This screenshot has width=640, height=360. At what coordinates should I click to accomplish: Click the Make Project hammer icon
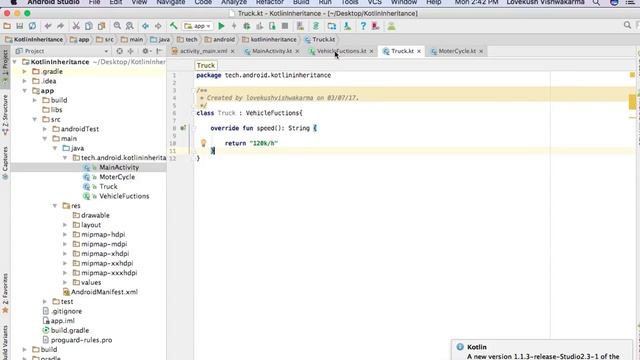coord(173,26)
